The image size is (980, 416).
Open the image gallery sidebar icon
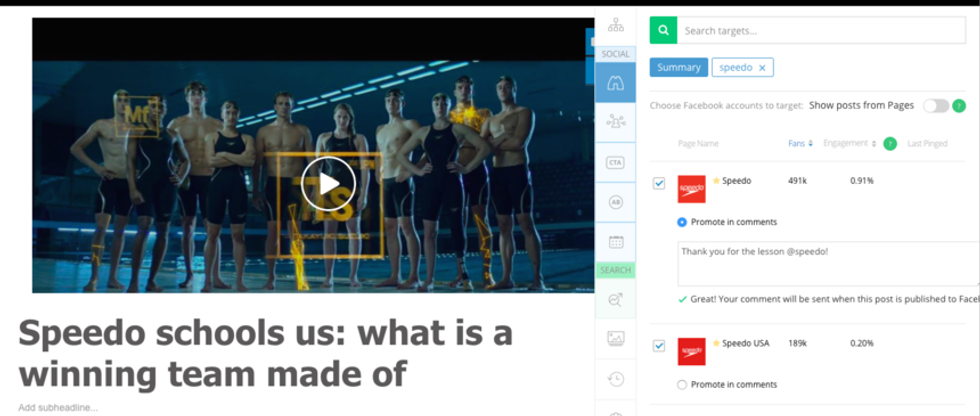click(x=616, y=339)
